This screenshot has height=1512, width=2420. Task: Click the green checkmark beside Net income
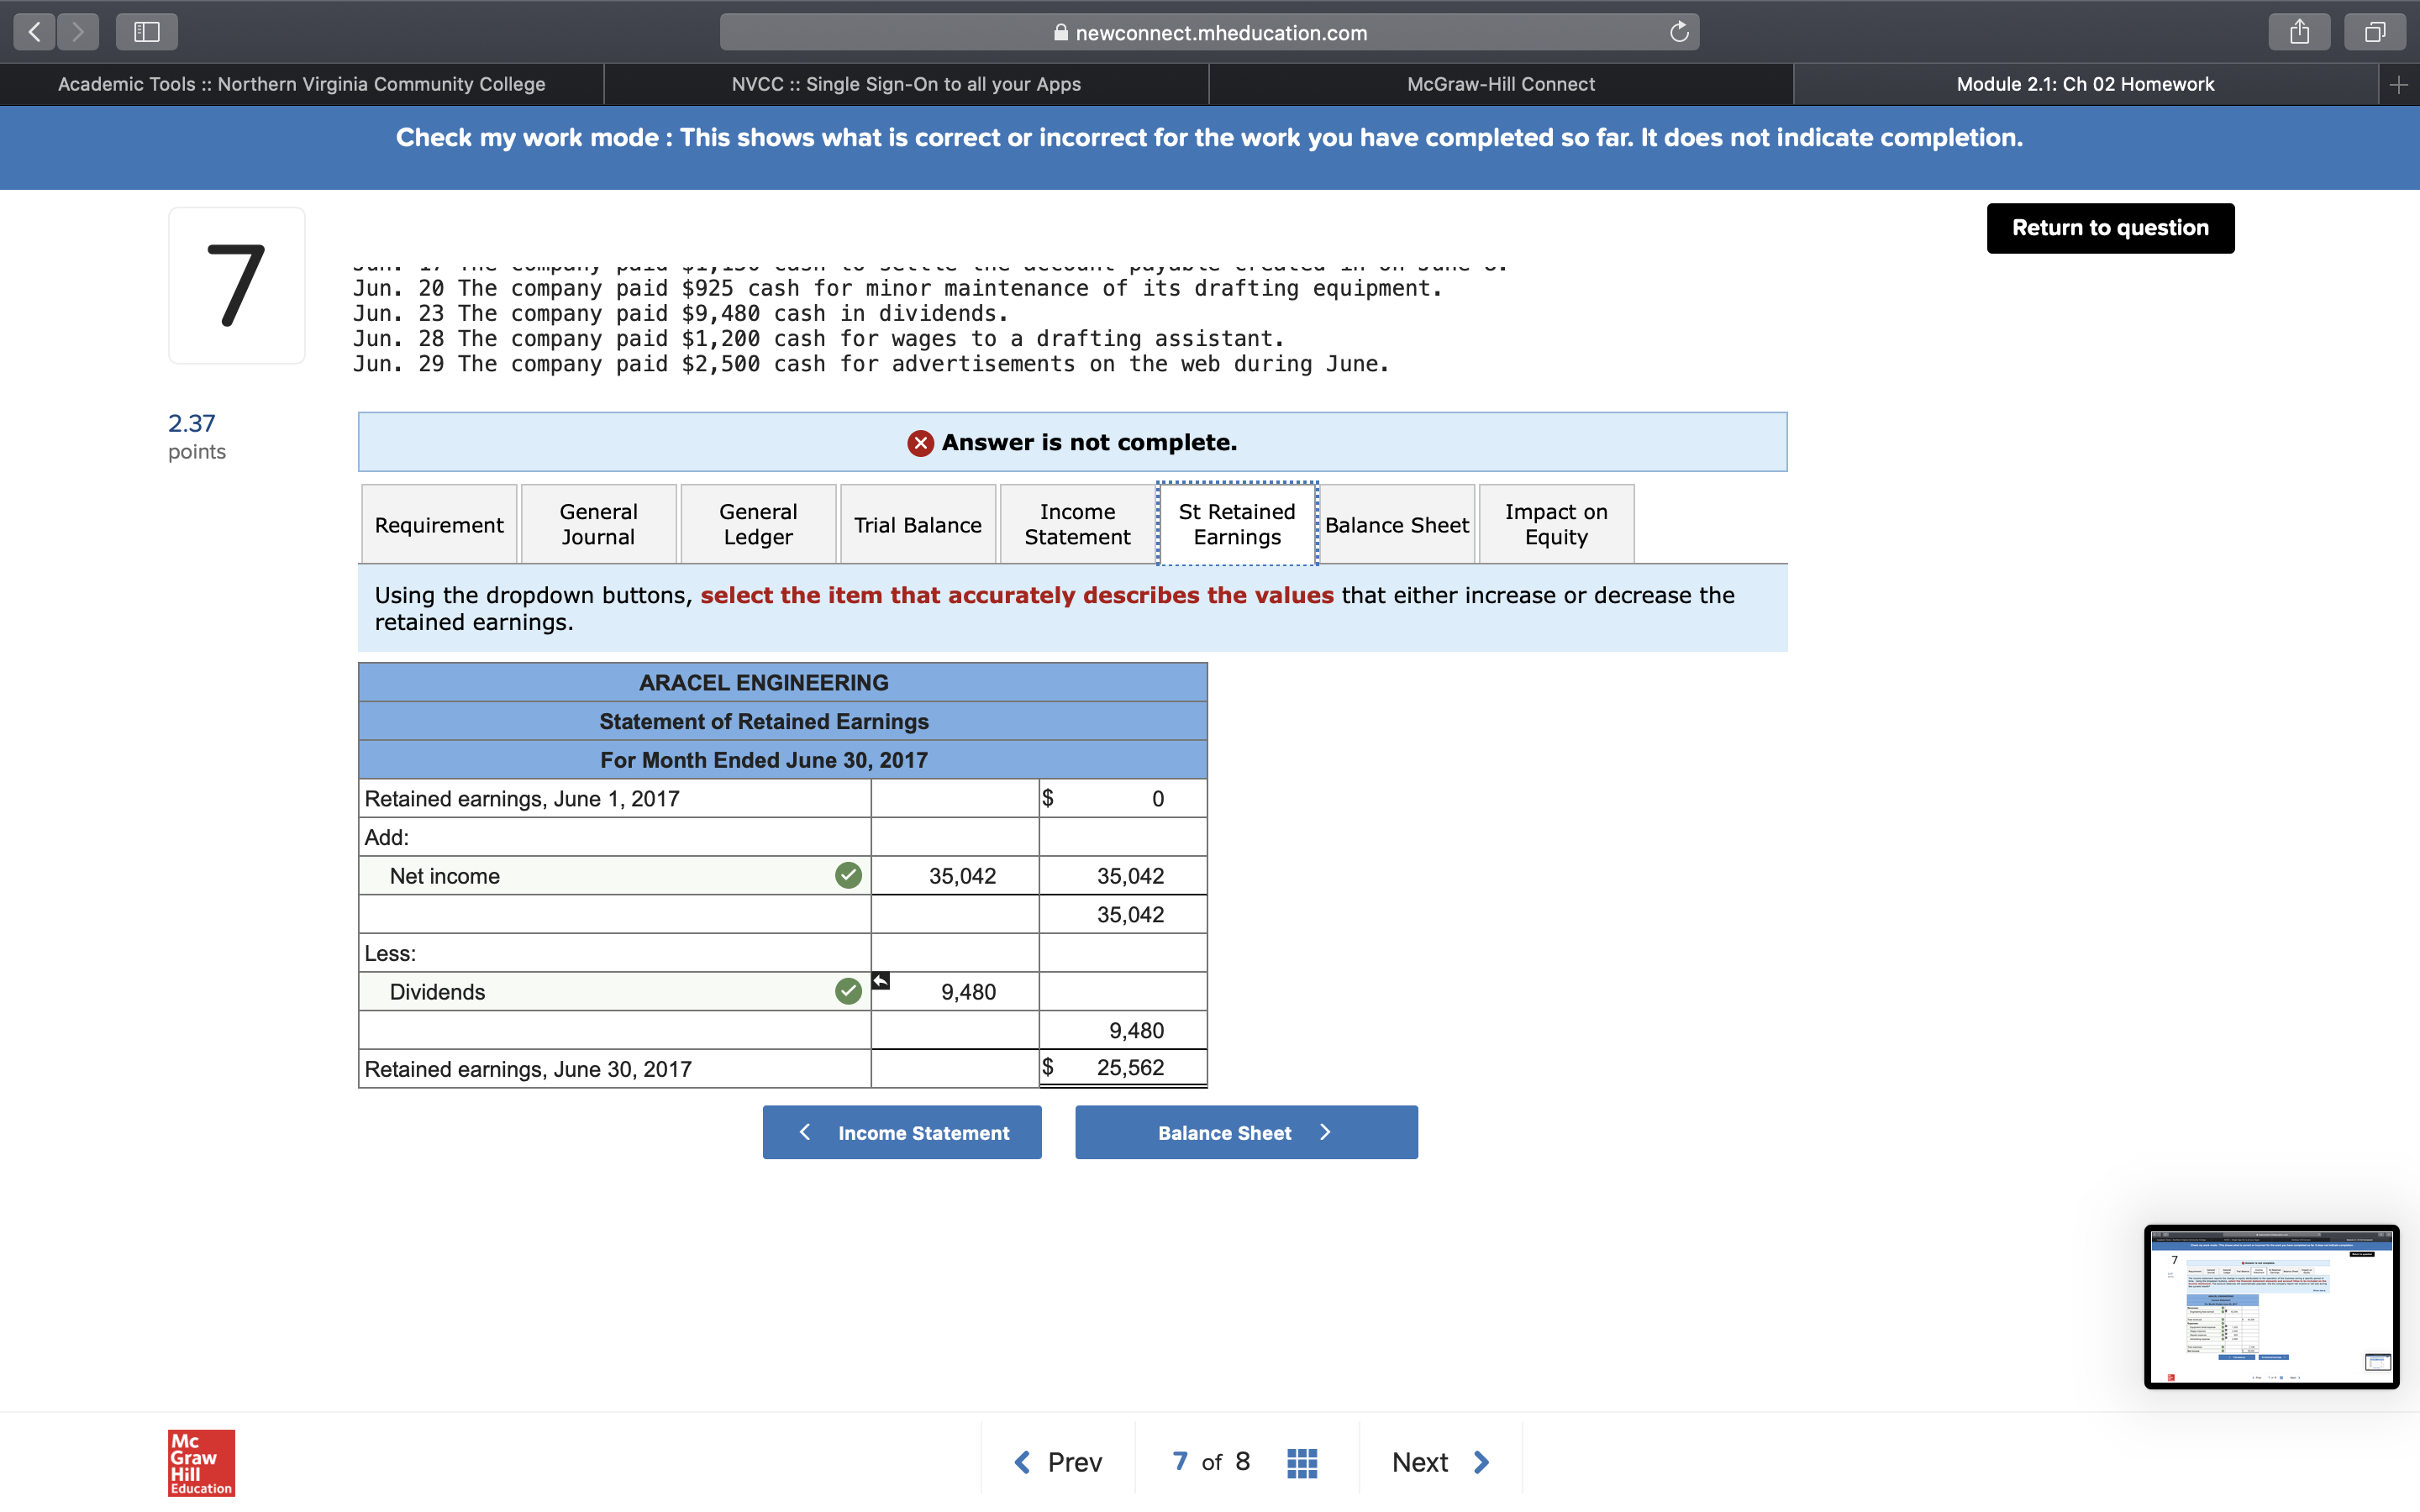pyautogui.click(x=846, y=875)
